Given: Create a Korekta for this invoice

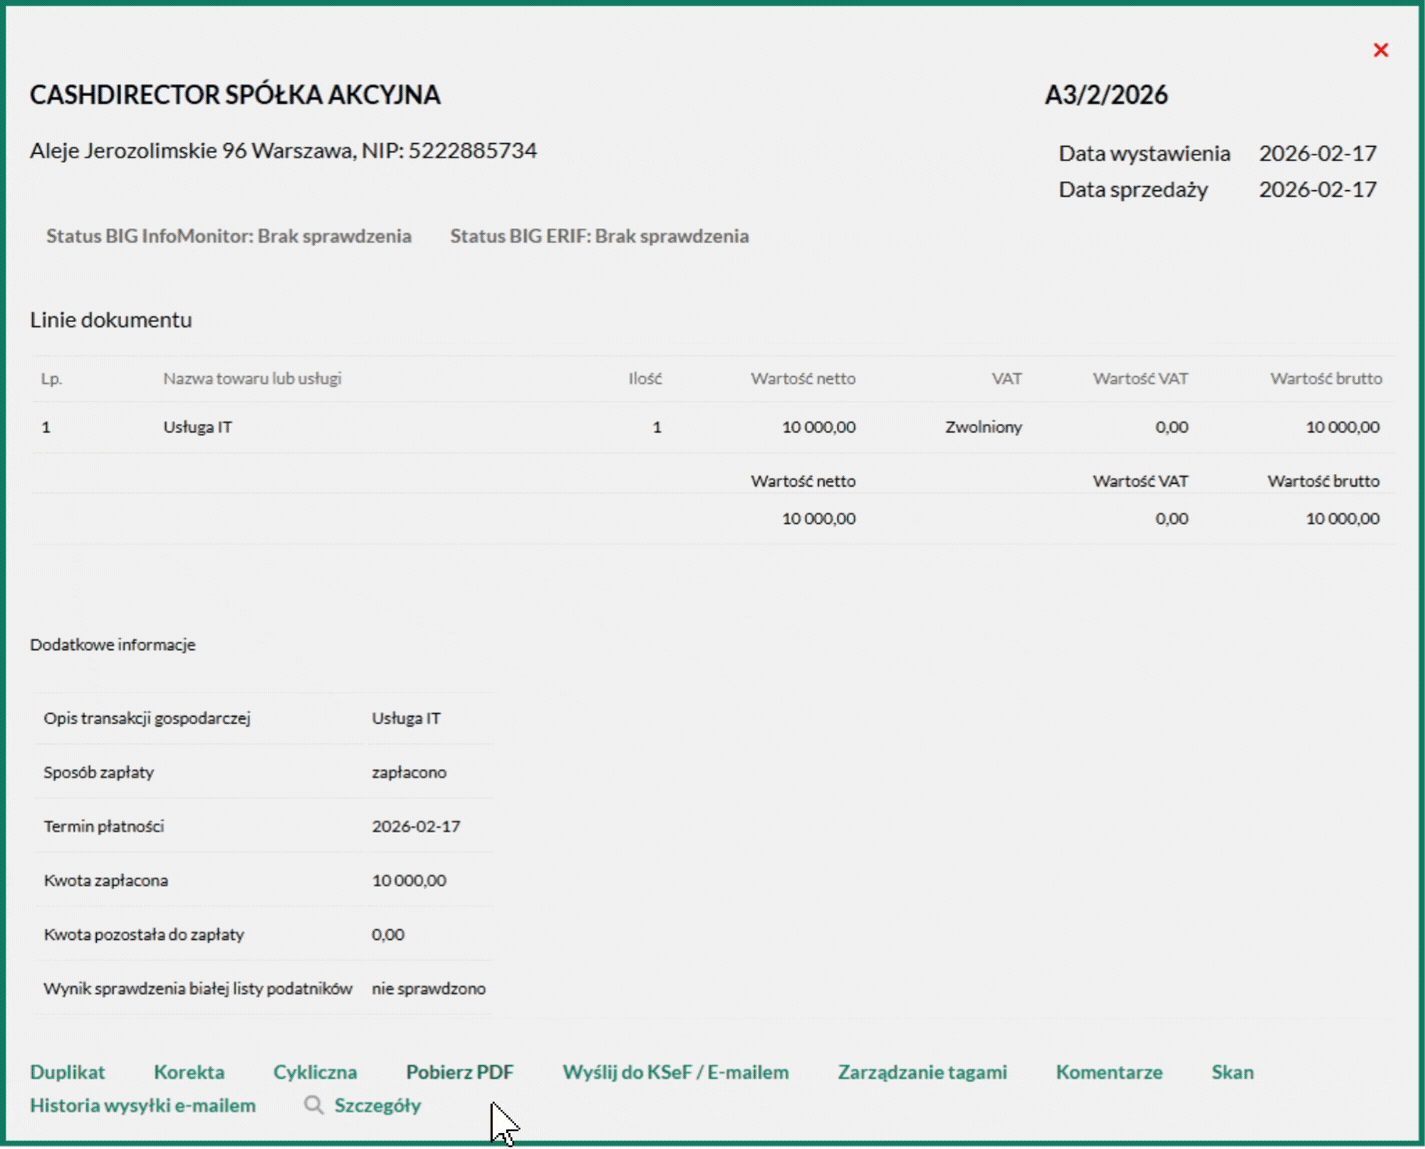Looking at the screenshot, I should [189, 1072].
